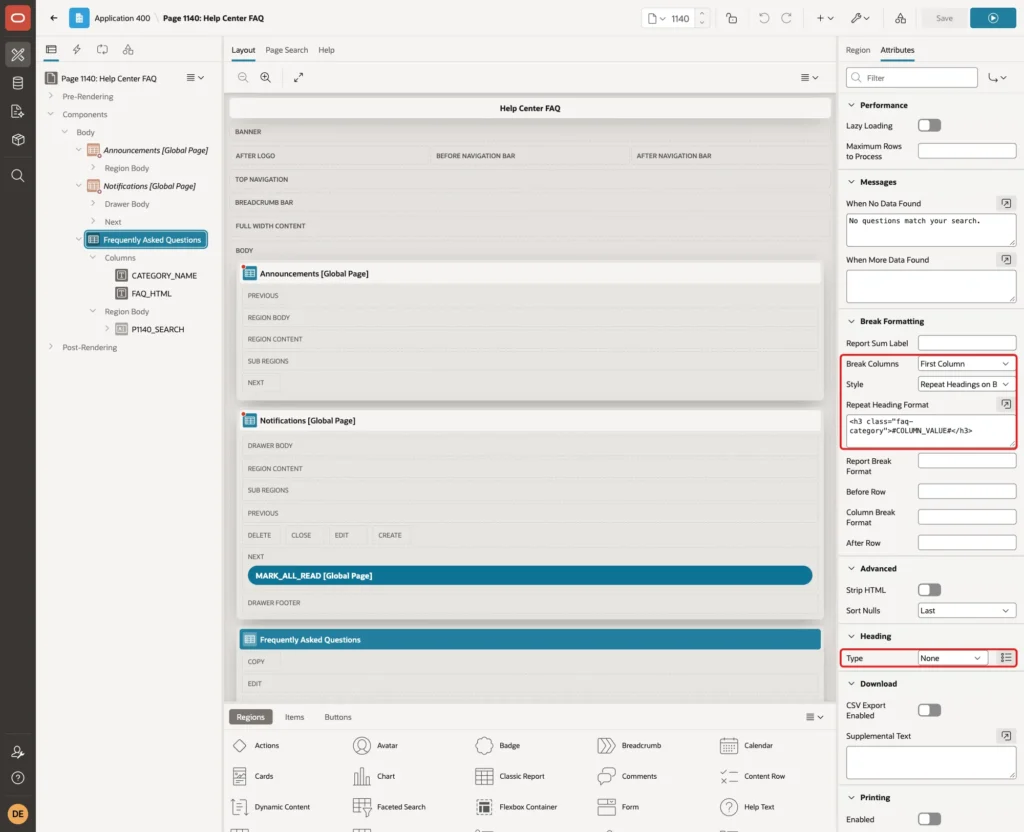Open the Break Columns dropdown
This screenshot has height=832, width=1024.
(x=967, y=364)
